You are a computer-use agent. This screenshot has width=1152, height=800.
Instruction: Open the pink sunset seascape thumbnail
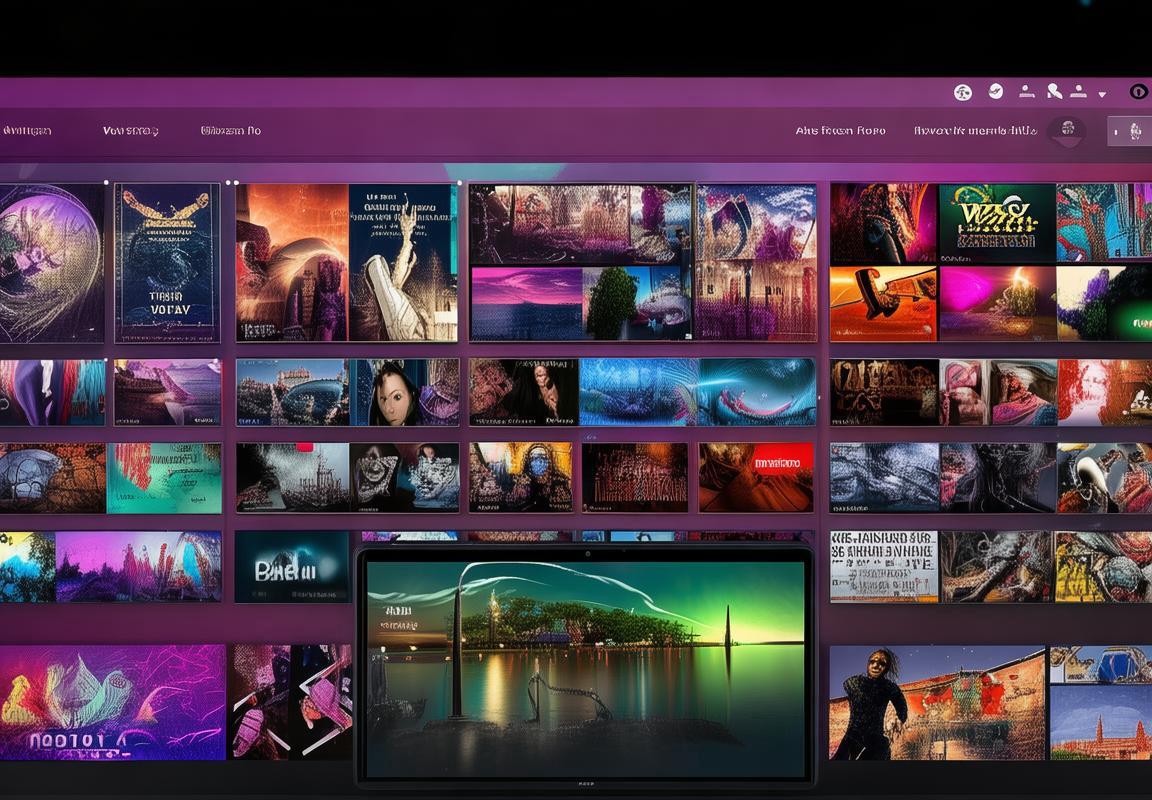526,303
